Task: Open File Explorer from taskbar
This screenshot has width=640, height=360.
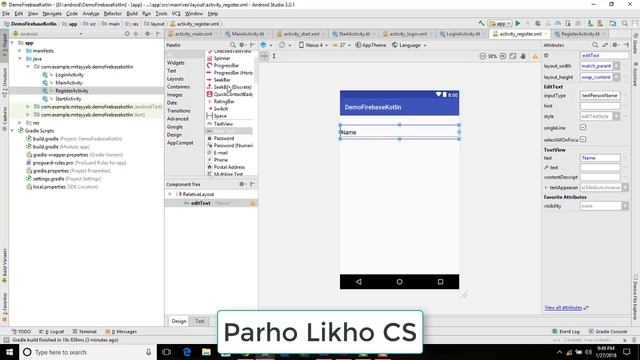Action: [206, 352]
